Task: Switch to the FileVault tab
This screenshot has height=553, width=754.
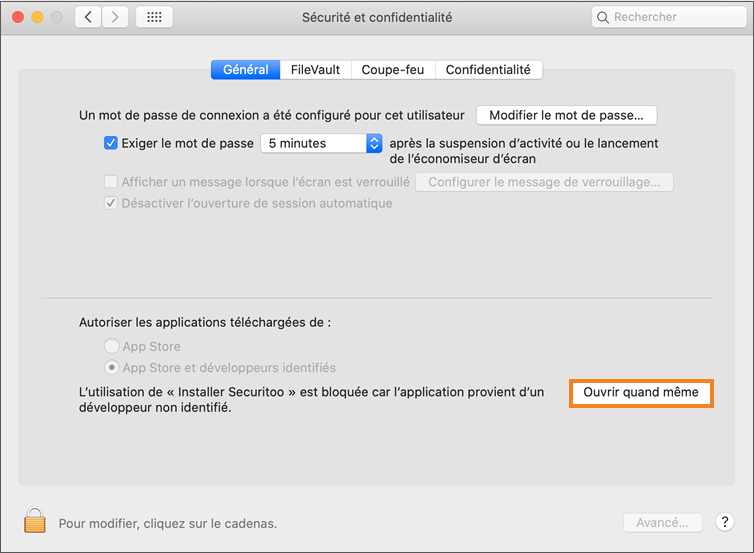Action: click(315, 70)
